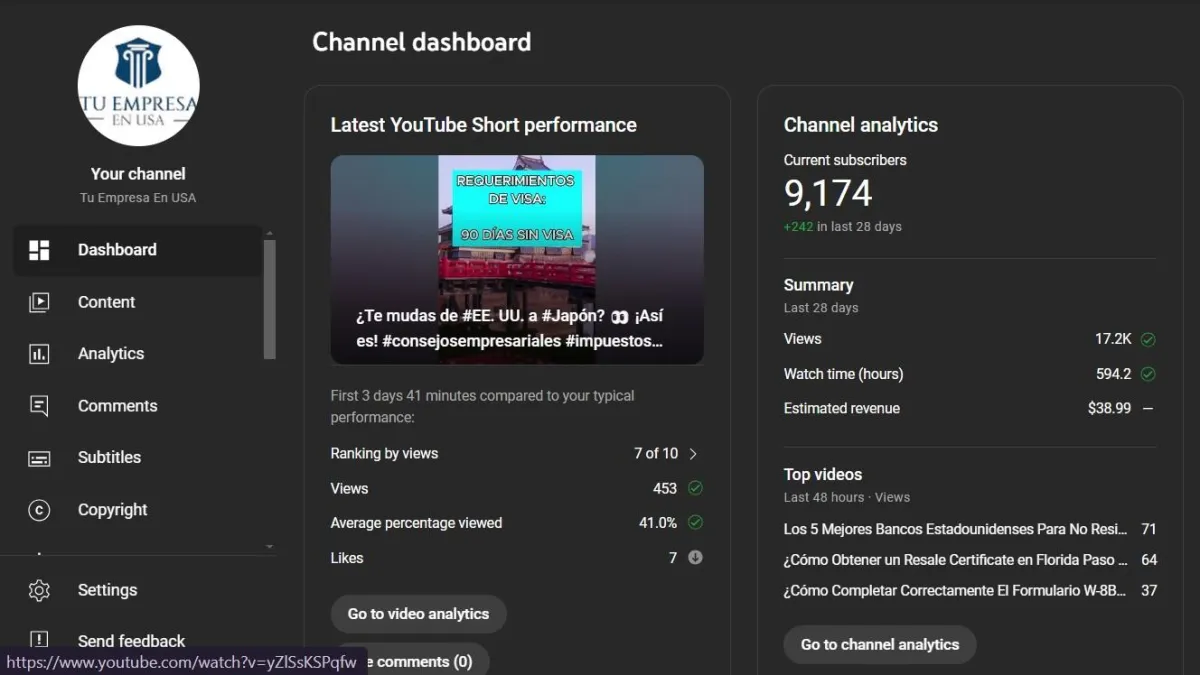This screenshot has width=1200, height=675.
Task: Open the Formulario W-8B video link
Action: tap(955, 591)
